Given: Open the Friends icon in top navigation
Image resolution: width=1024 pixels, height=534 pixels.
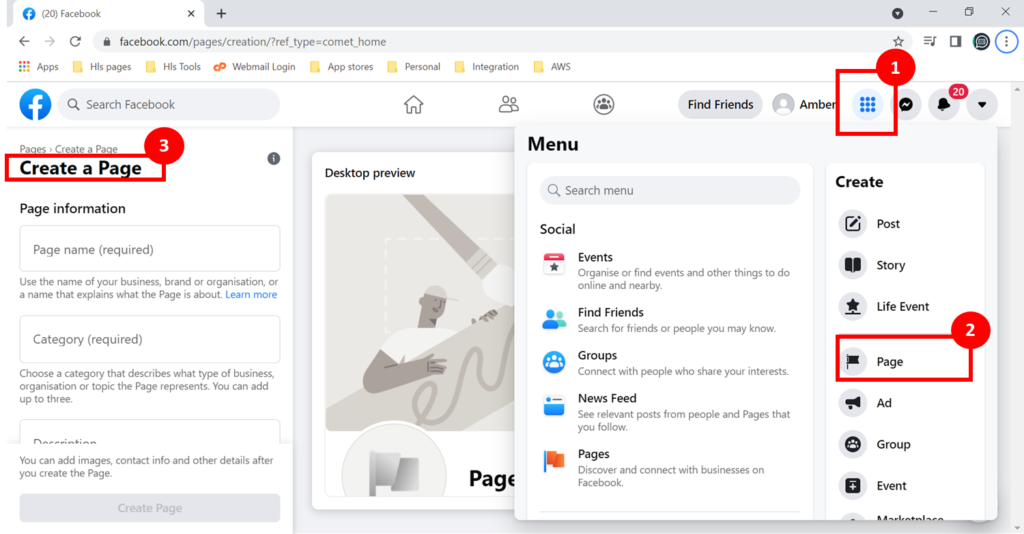Looking at the screenshot, I should (509, 104).
